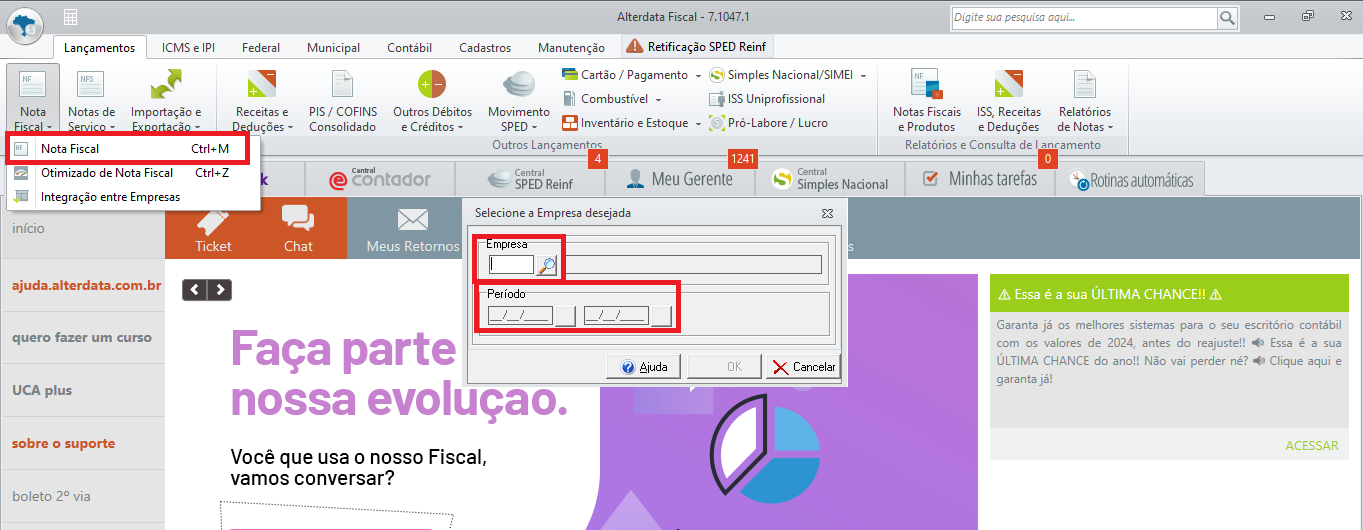Screen dimensions: 1363x530
Task: Click the início sidebar item
Action: coord(28,228)
